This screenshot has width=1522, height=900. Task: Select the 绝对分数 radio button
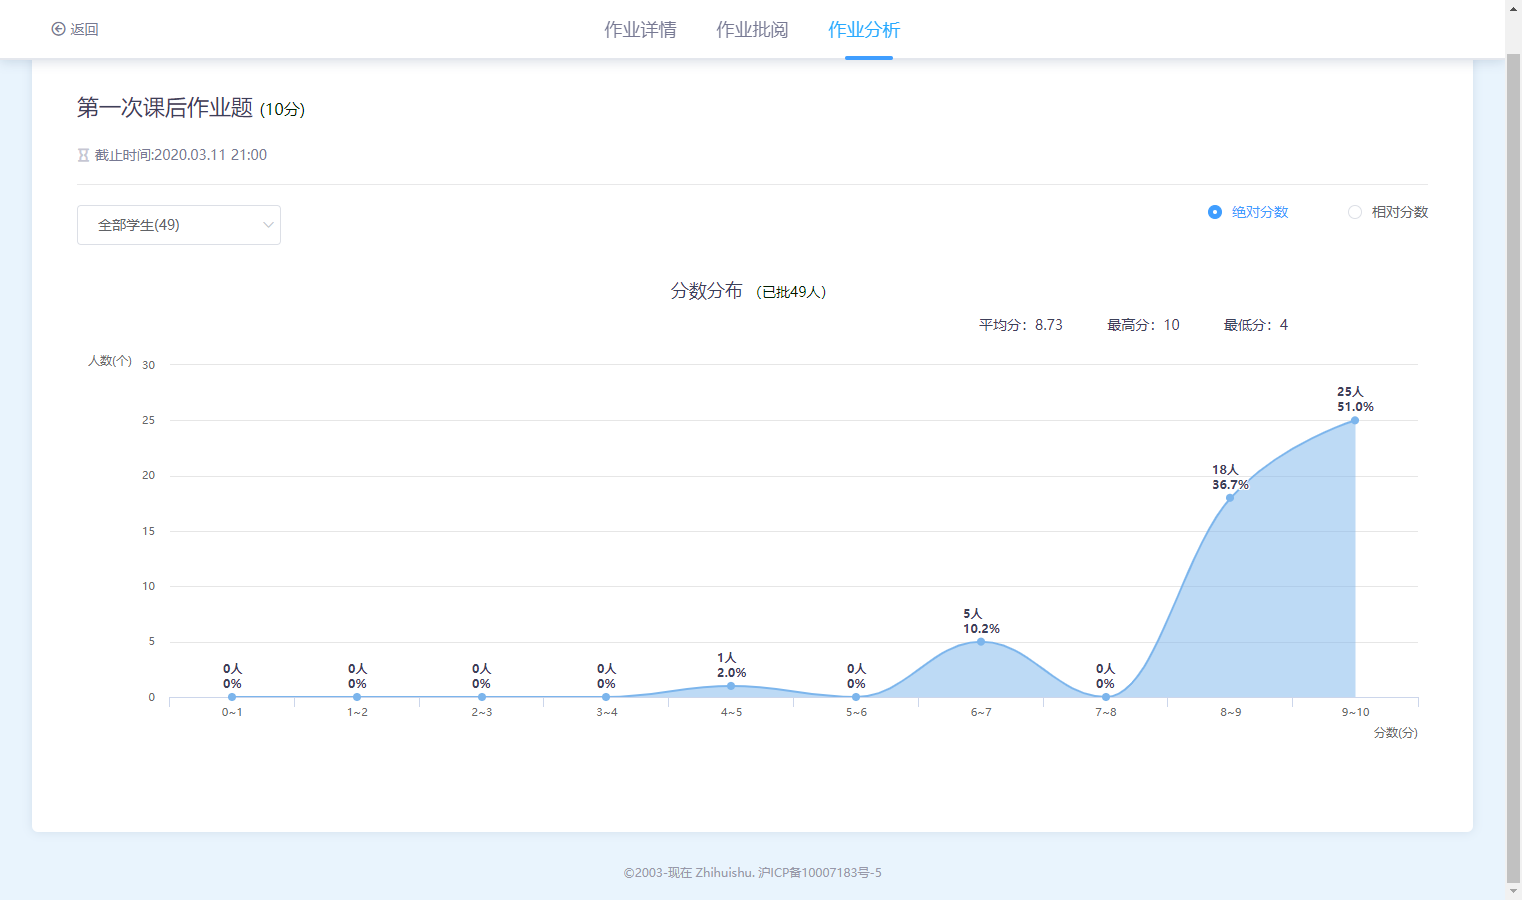[x=1214, y=212]
